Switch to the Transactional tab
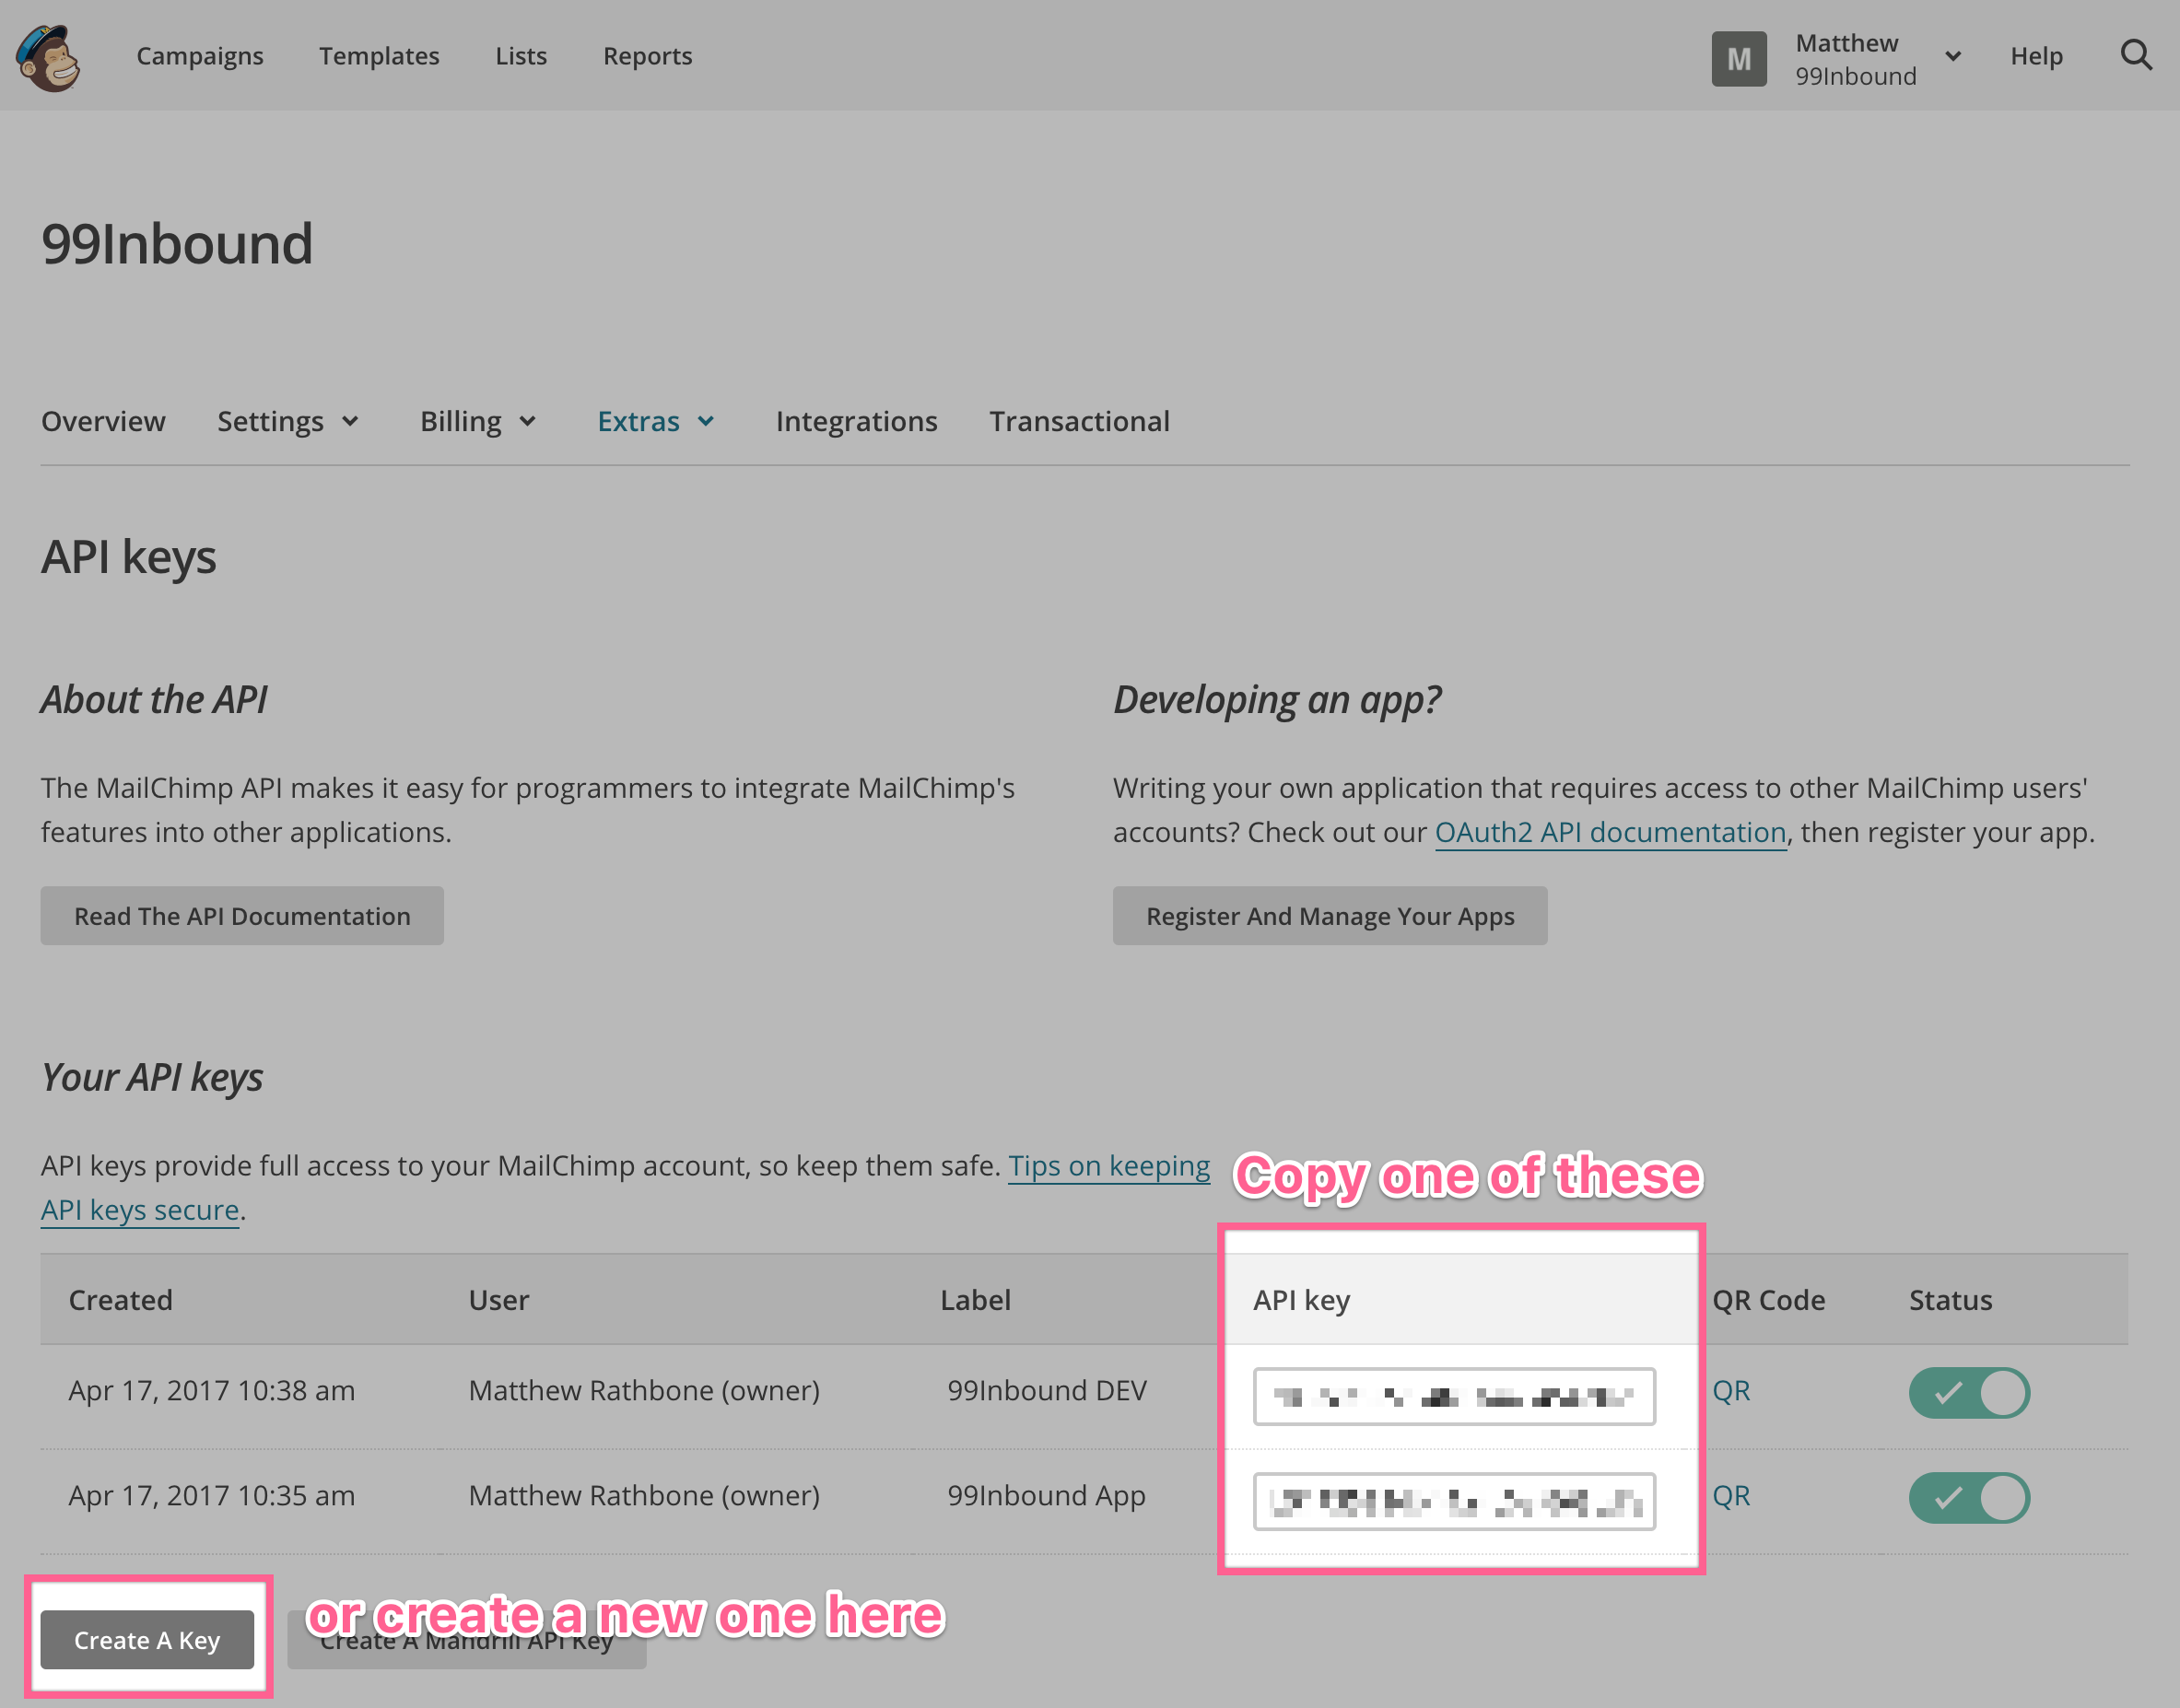Screen dimensions: 2180x1708 tap(1079, 421)
